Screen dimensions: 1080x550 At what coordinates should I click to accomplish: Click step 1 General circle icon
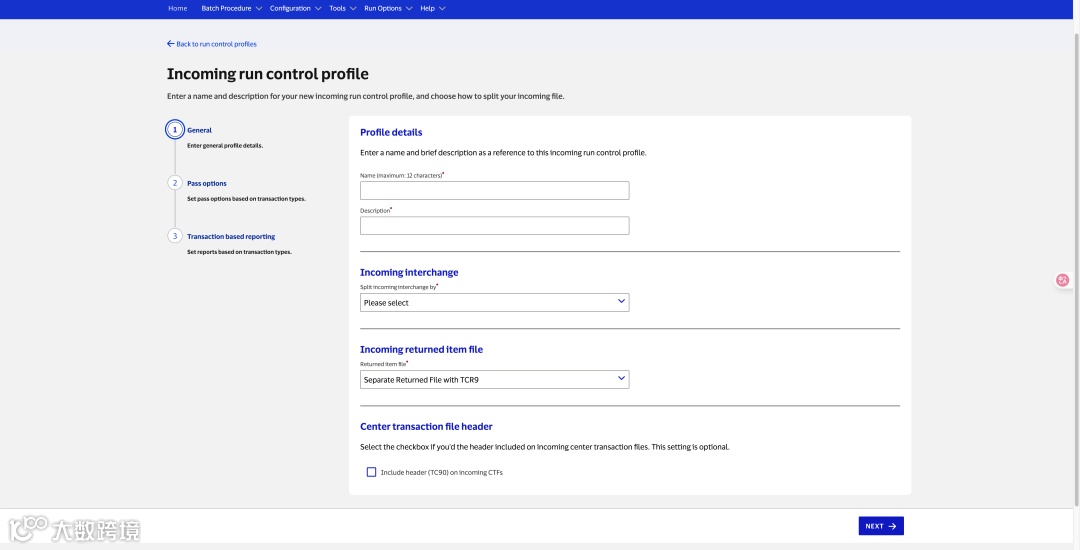pyautogui.click(x=175, y=130)
